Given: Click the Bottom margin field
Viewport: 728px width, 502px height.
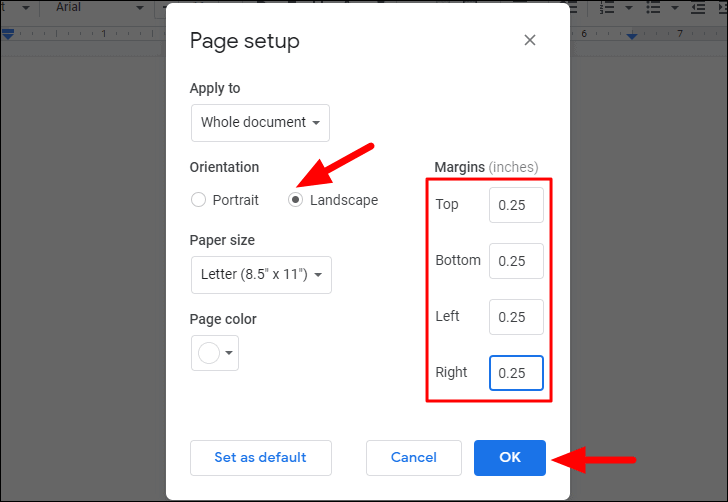Looking at the screenshot, I should tap(516, 261).
